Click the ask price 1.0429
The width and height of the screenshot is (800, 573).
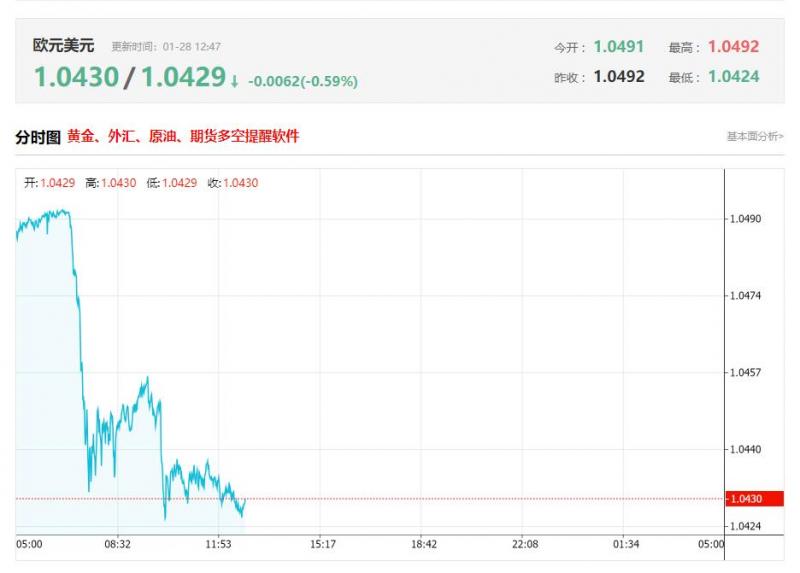pos(183,77)
